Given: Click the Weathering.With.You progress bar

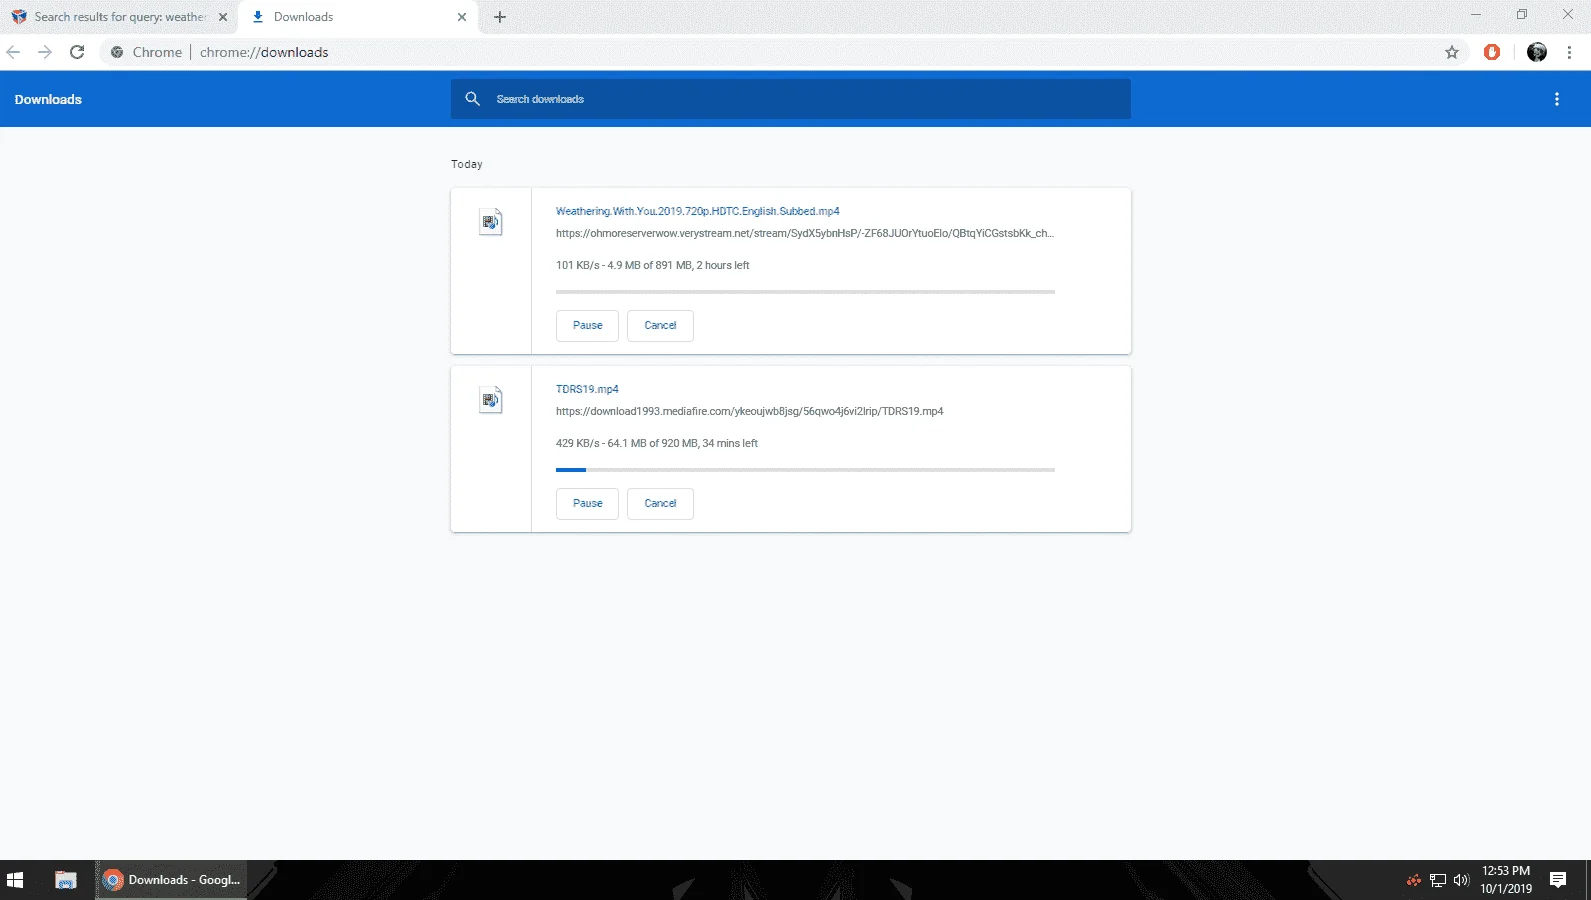Looking at the screenshot, I should 805,292.
